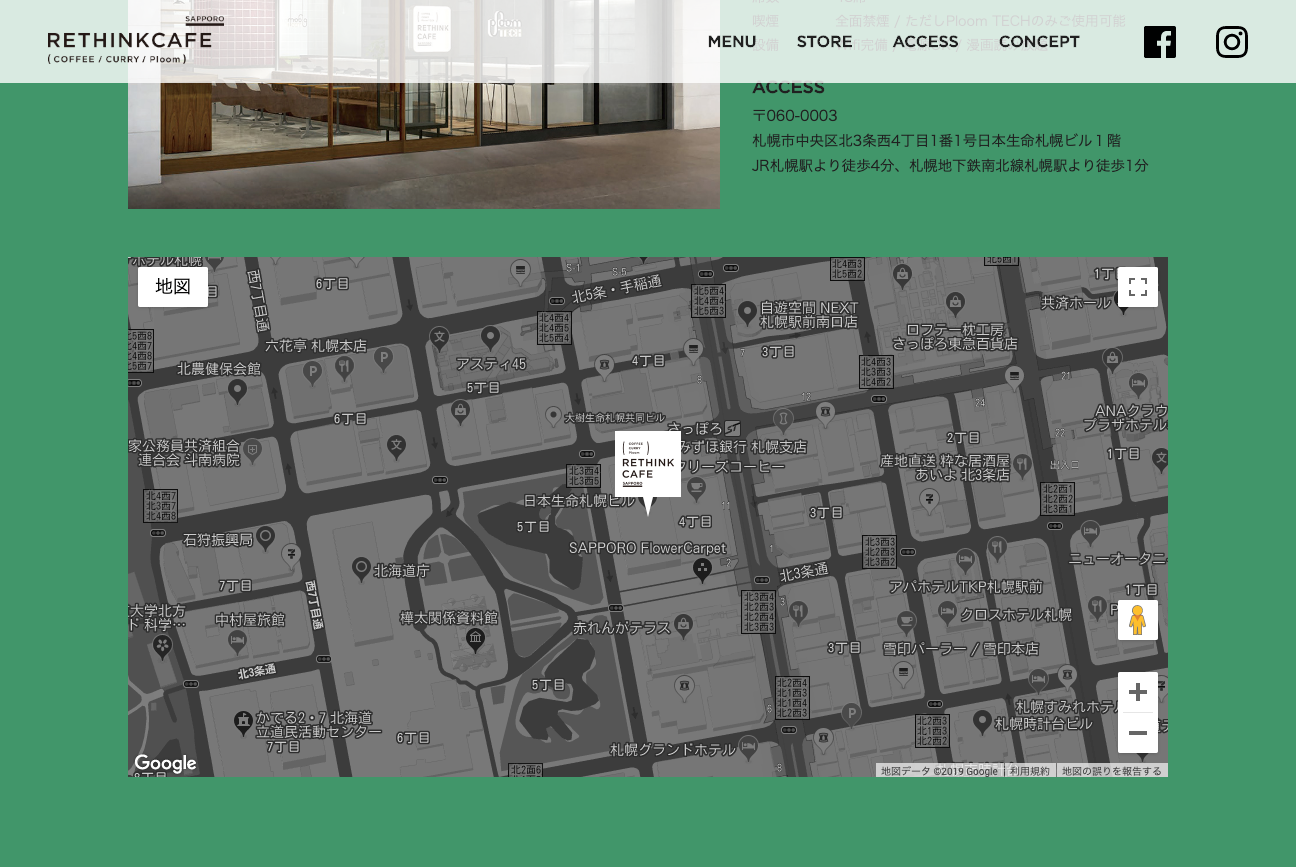Go to the ACCESS navigation item
The width and height of the screenshot is (1296, 867).
pyautogui.click(x=926, y=42)
